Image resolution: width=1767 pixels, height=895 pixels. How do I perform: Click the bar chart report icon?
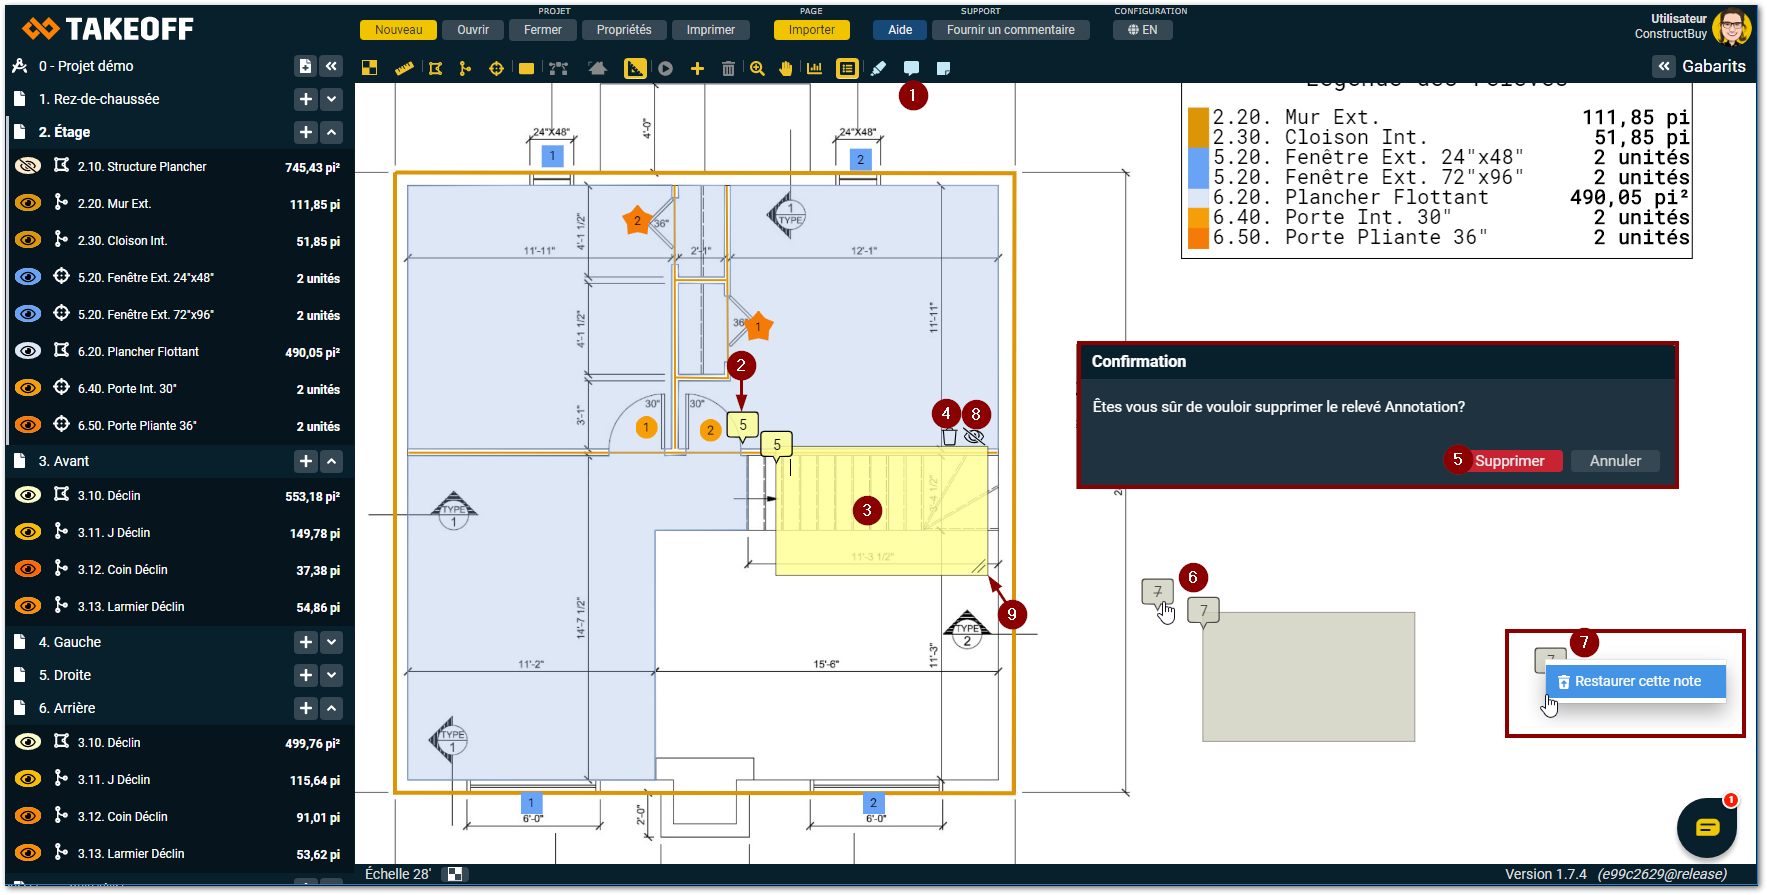point(815,69)
